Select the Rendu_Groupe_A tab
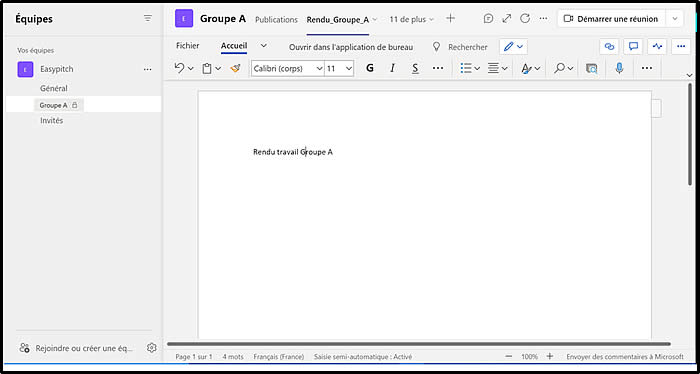 pyautogui.click(x=338, y=20)
